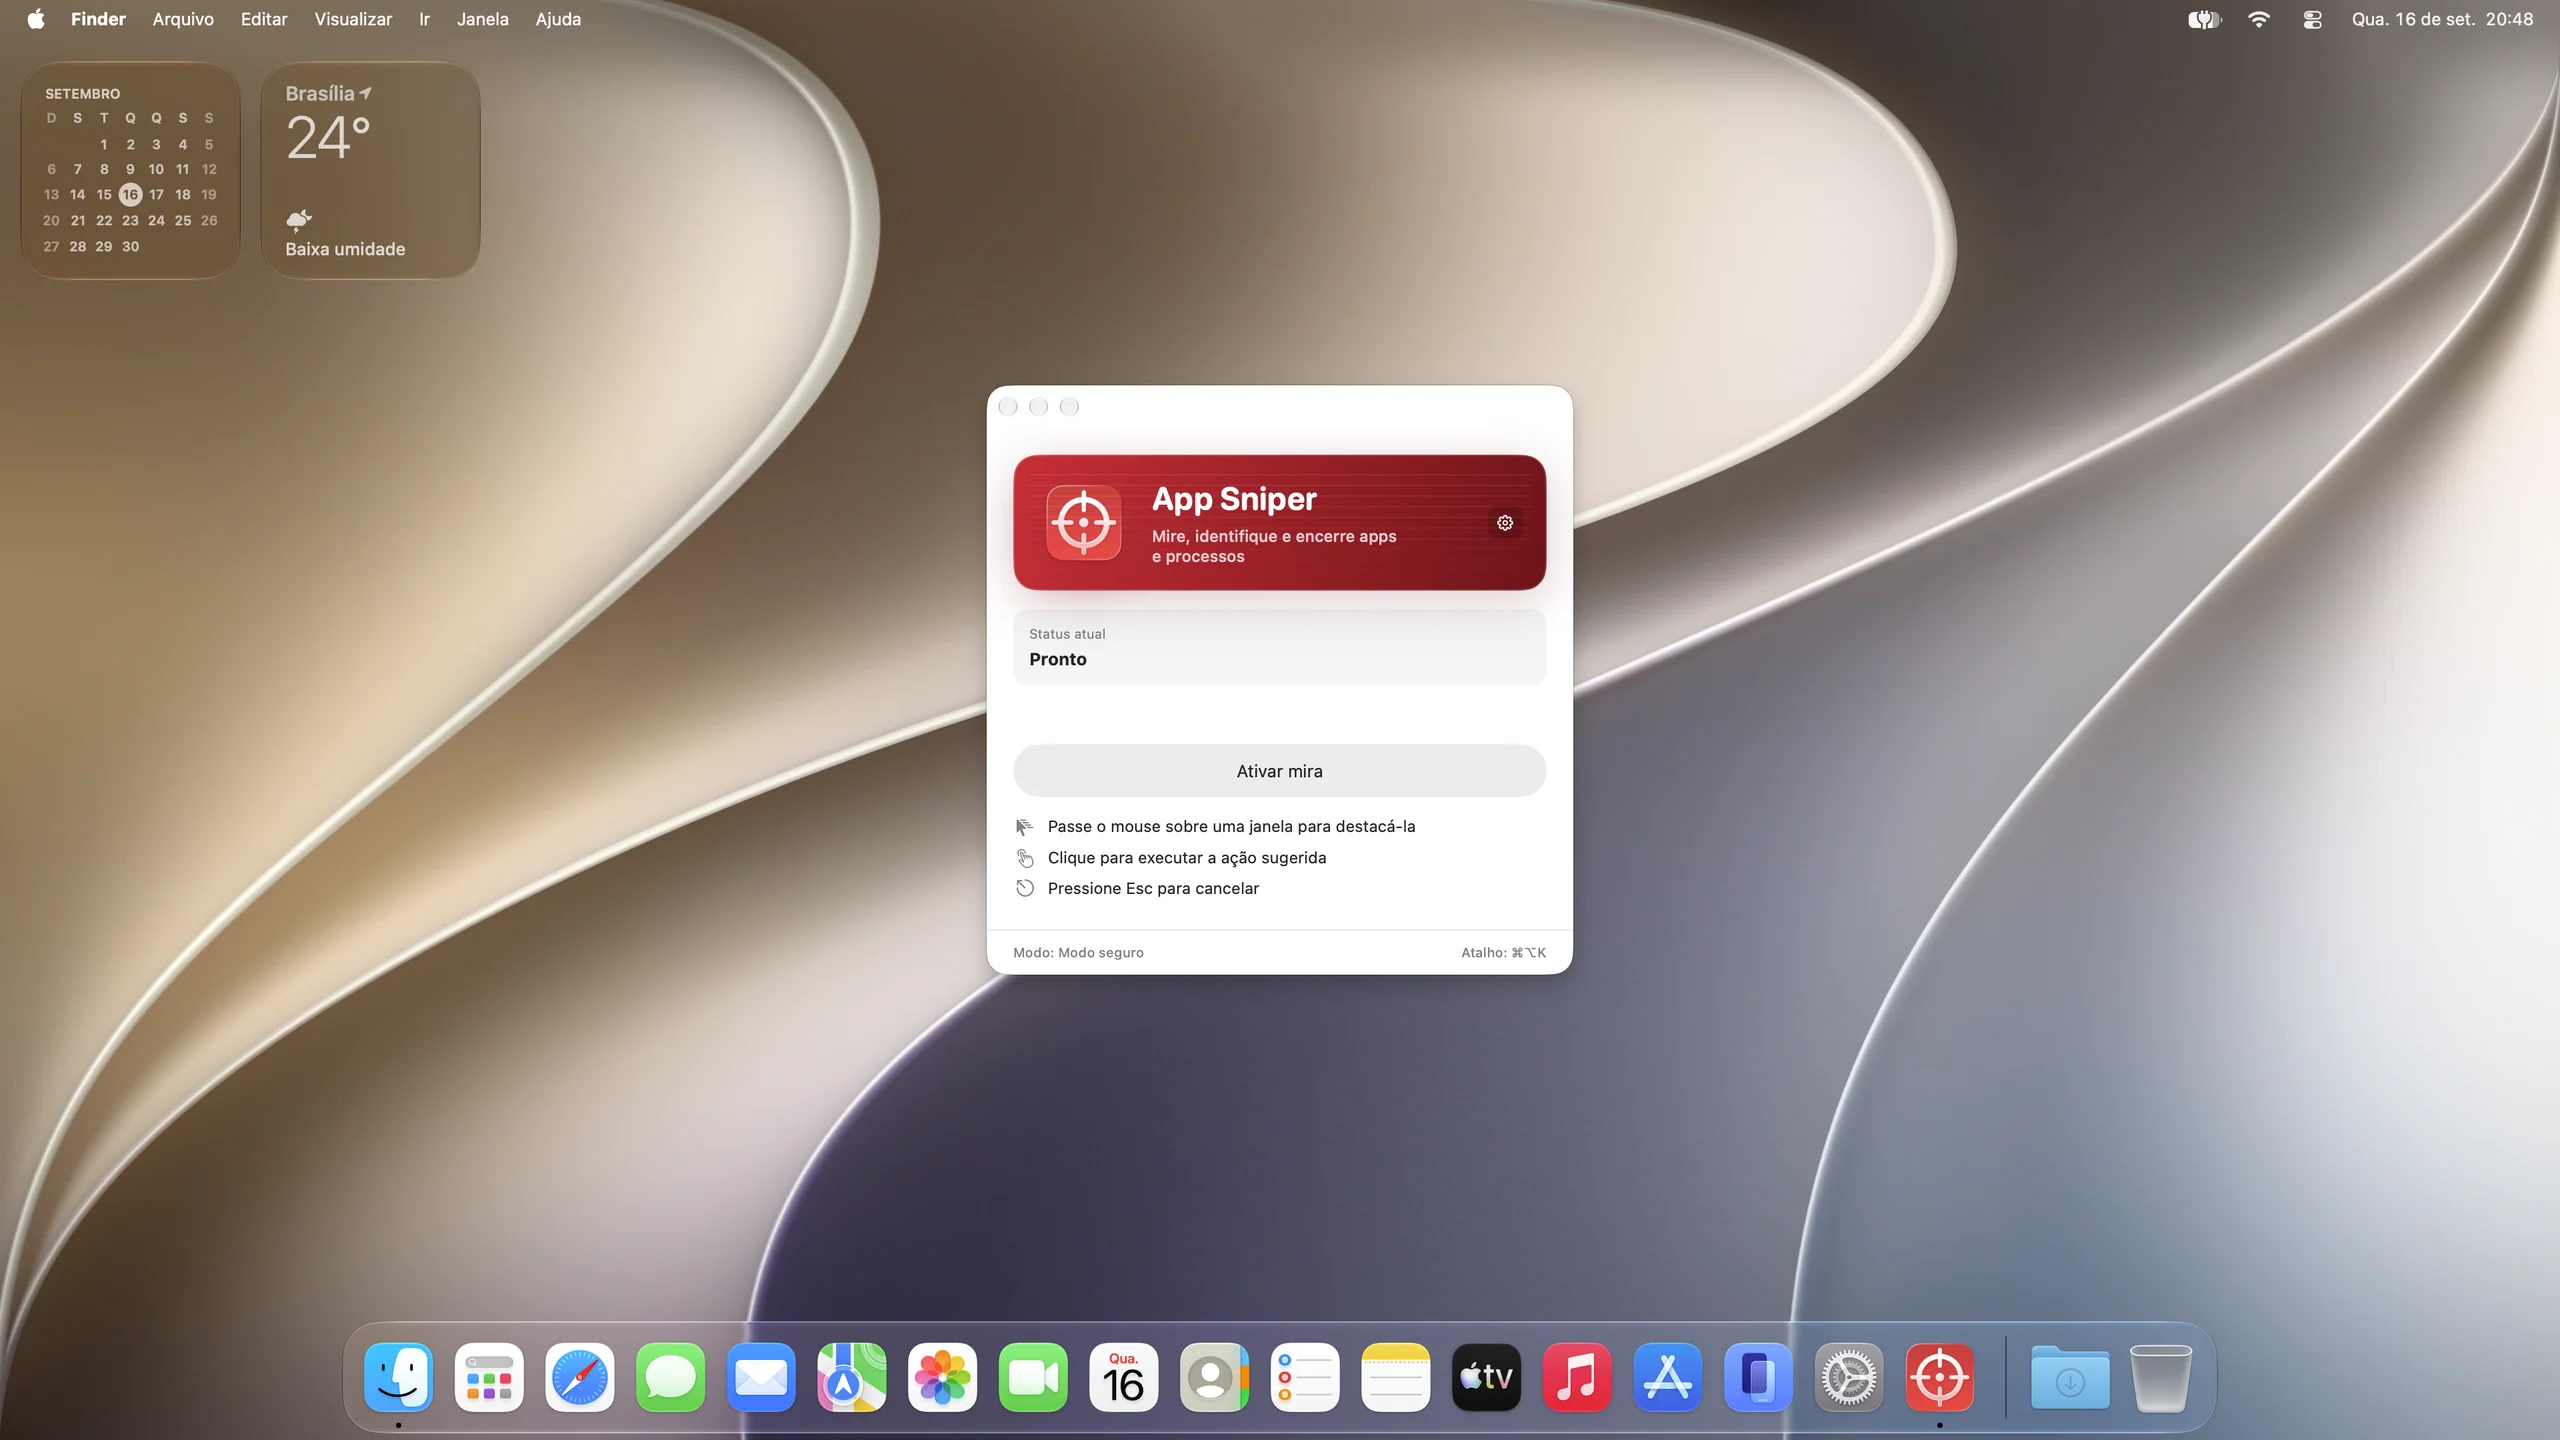Screen dimensions: 2560x1440
Task: Open System Settings from the Dock
Action: pos(1849,1377)
